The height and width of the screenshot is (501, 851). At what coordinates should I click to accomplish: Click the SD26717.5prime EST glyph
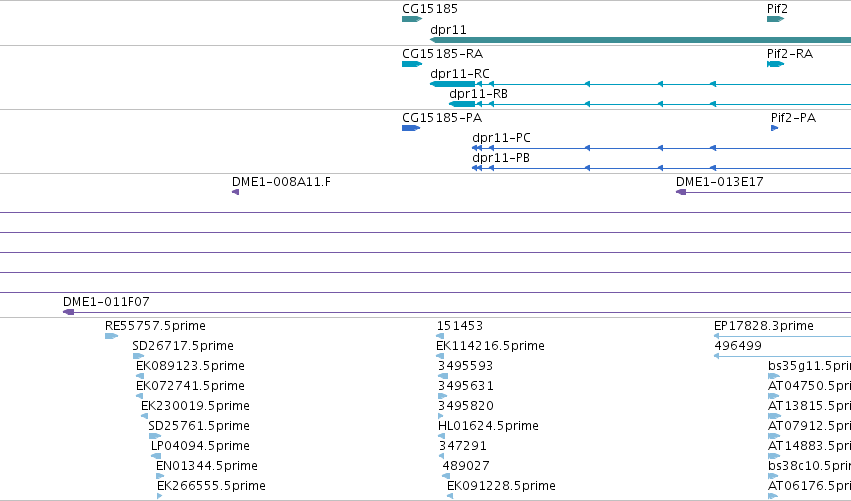click(x=138, y=356)
